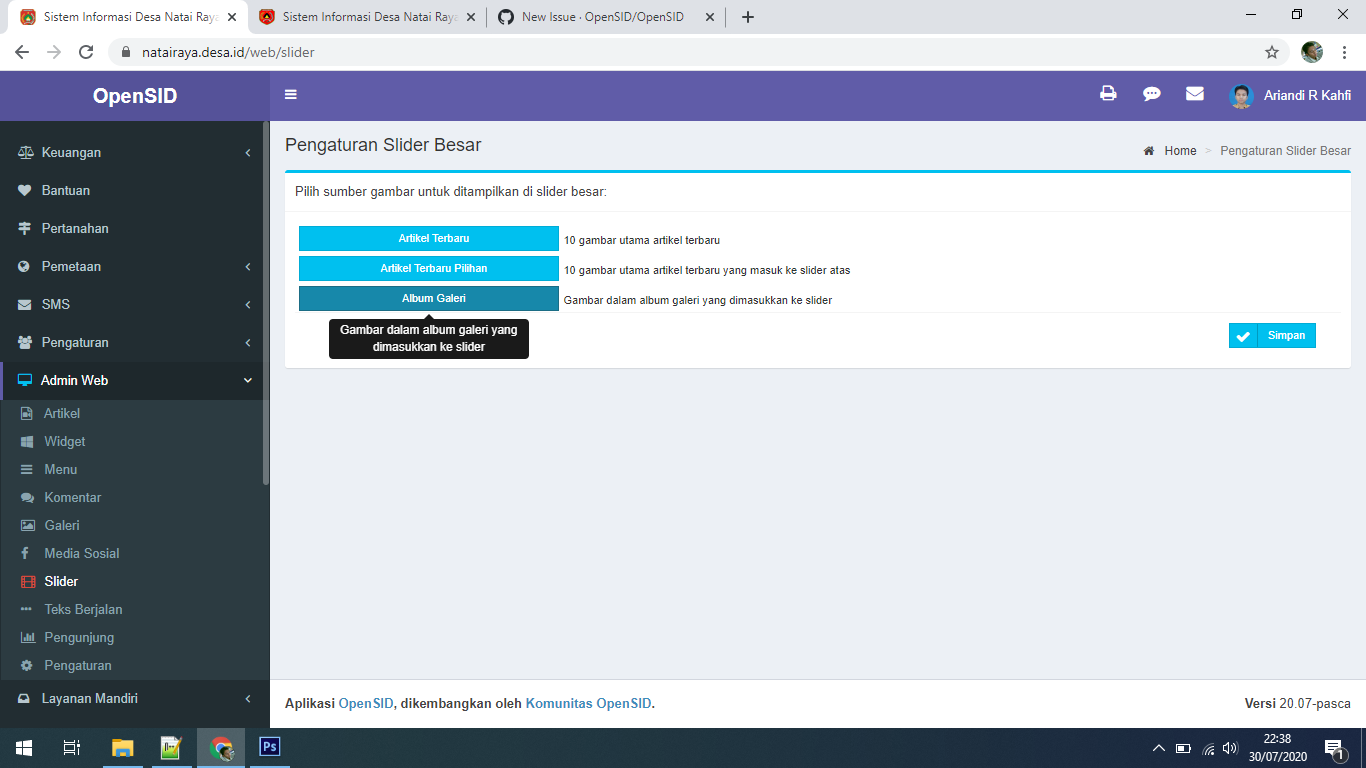Toggle the sidebar with the hamburger icon
Screen dimensions: 1366x768
[290, 93]
